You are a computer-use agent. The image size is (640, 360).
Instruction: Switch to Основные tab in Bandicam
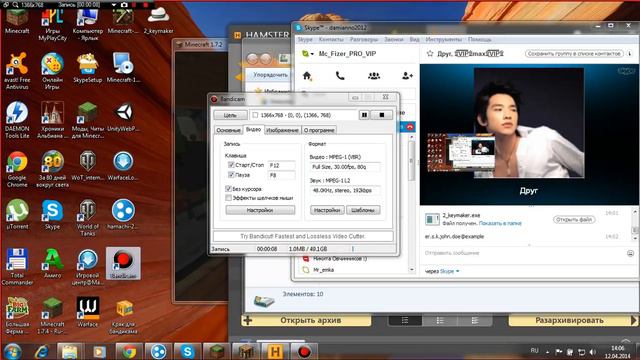[x=228, y=130]
